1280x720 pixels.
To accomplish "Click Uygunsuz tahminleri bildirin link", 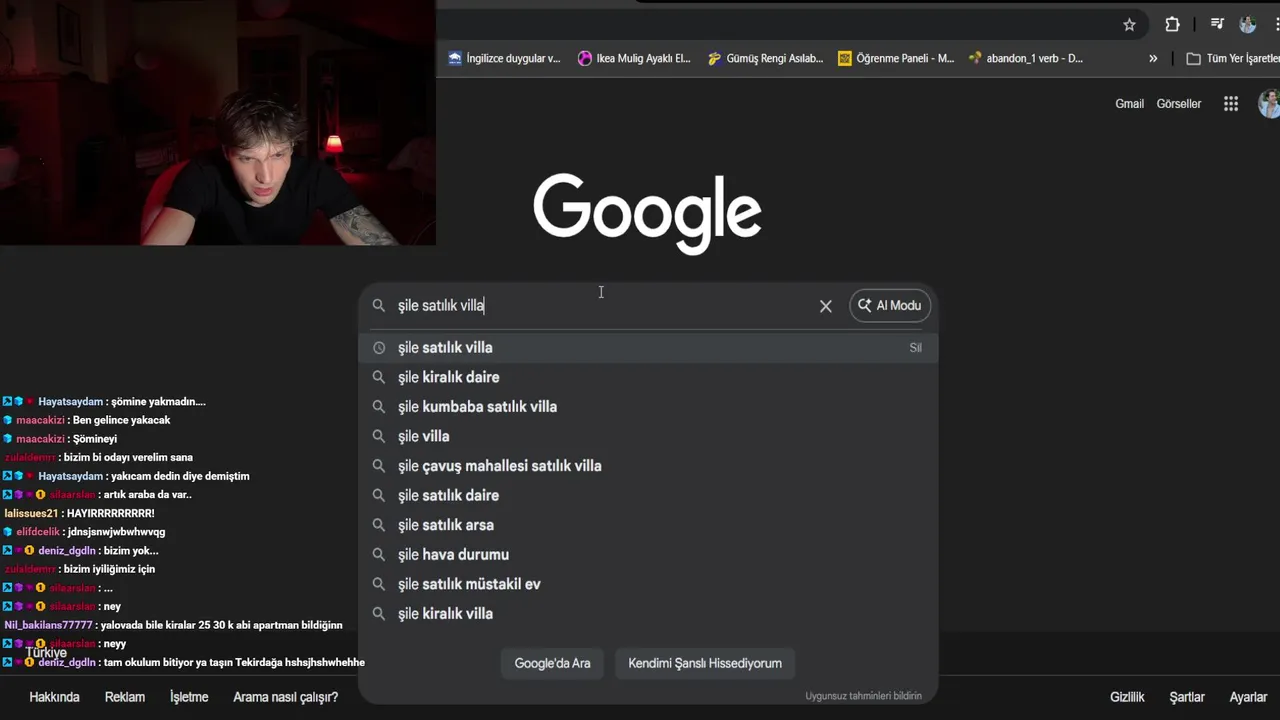I will (x=864, y=696).
